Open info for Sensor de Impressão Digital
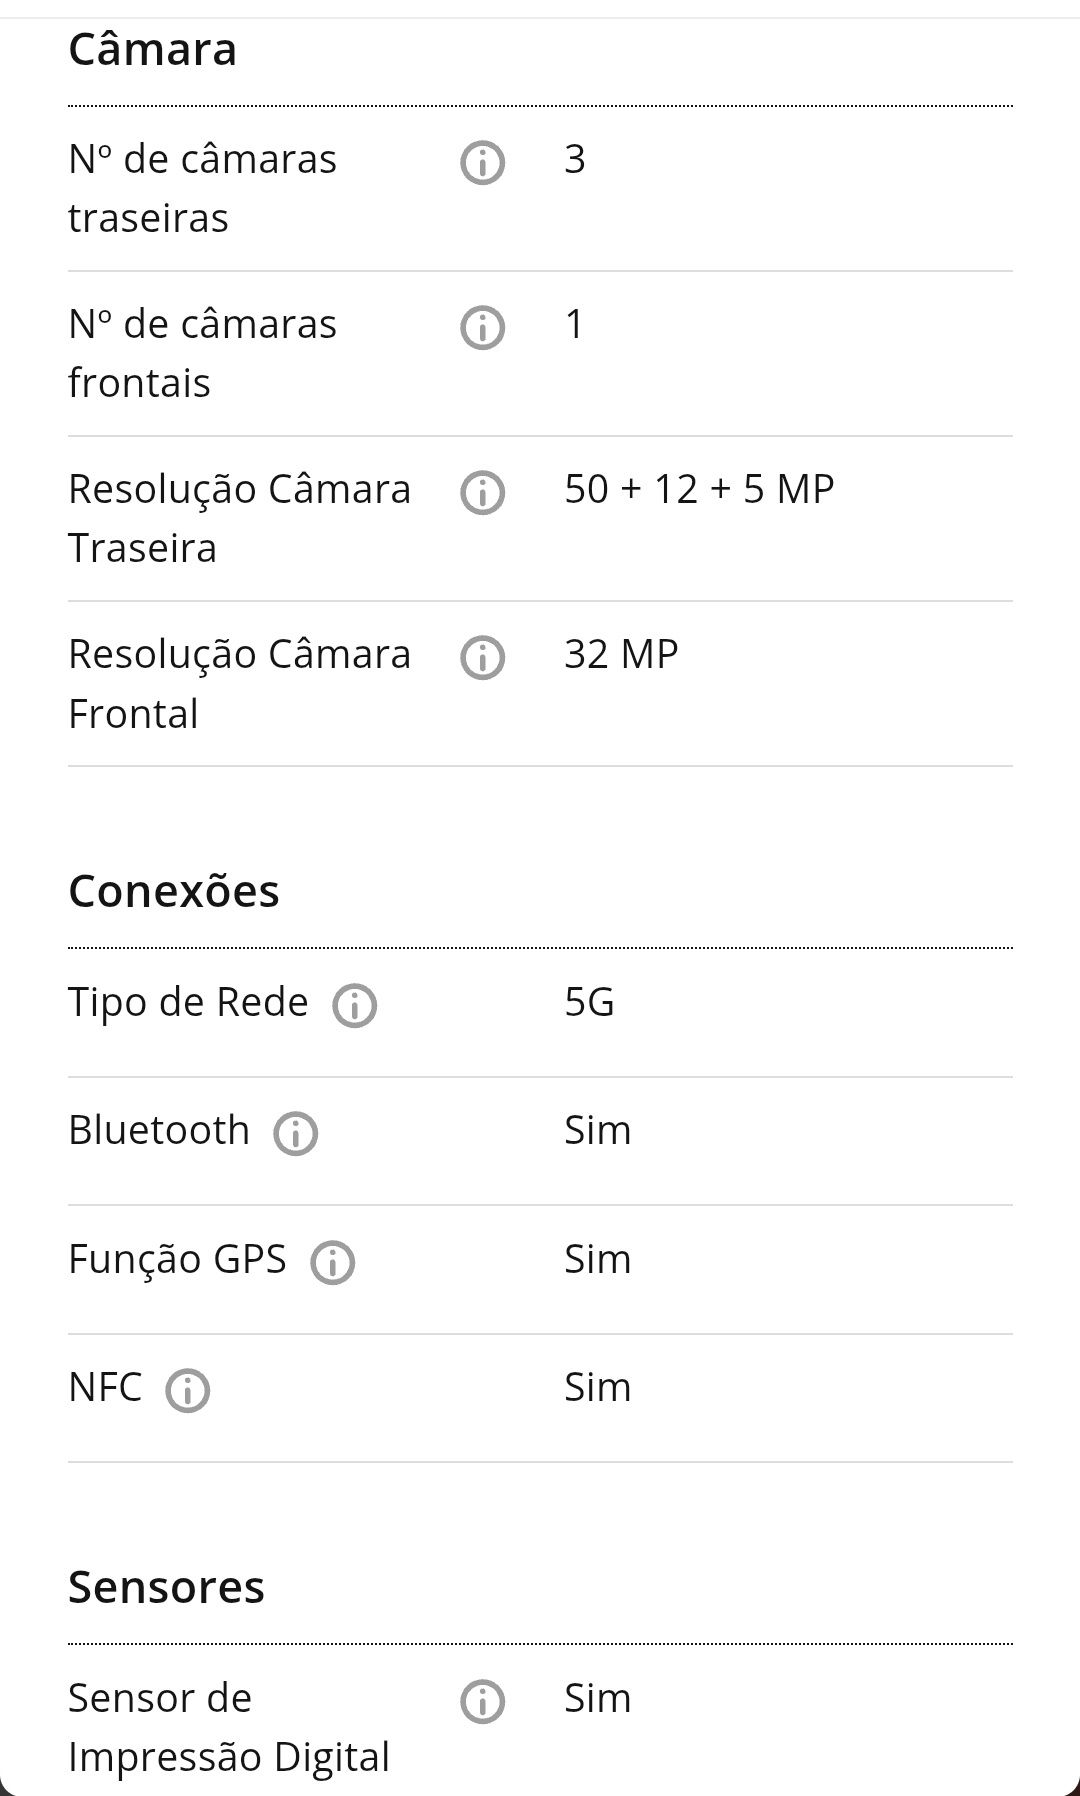The height and width of the screenshot is (1796, 1080). click(482, 1701)
